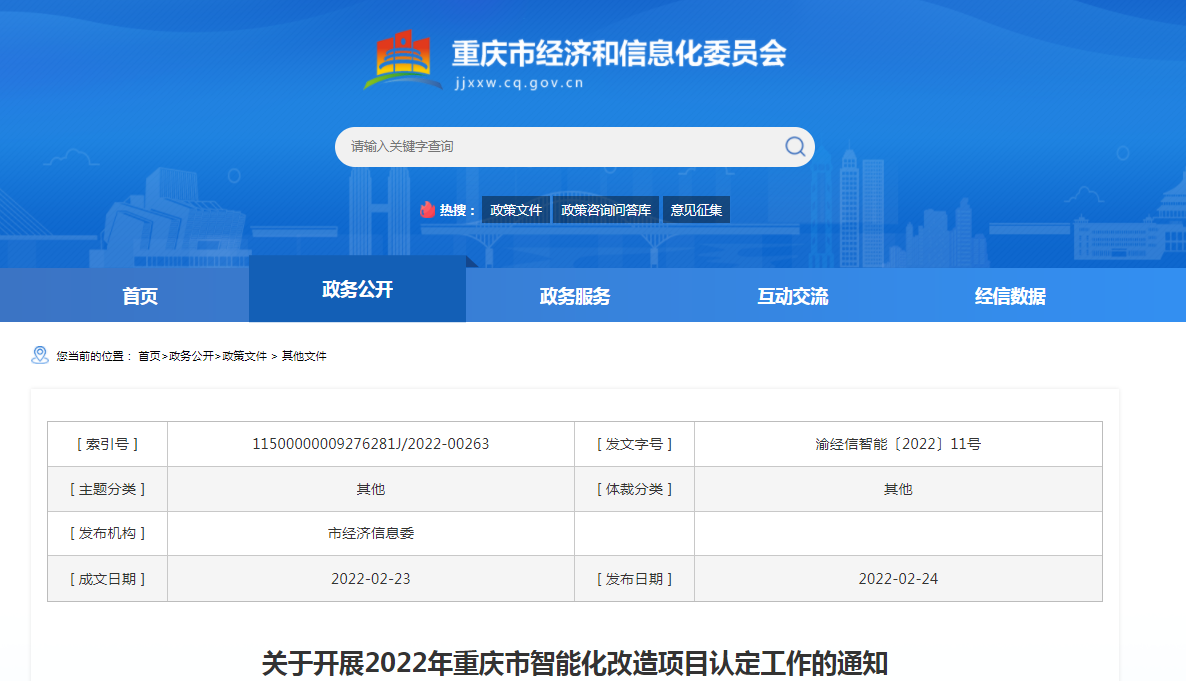Viewport: 1186px width, 681px height.
Task: Open the 政务服务 navigation tab
Action: point(575,296)
